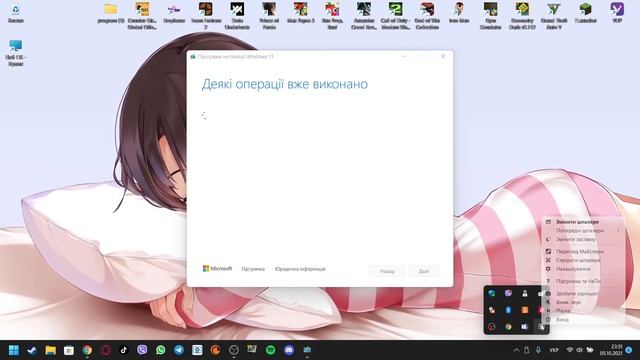The image size is (640, 360).
Task: Select the Prince of Persia desktop shortcut
Action: (x=269, y=16)
